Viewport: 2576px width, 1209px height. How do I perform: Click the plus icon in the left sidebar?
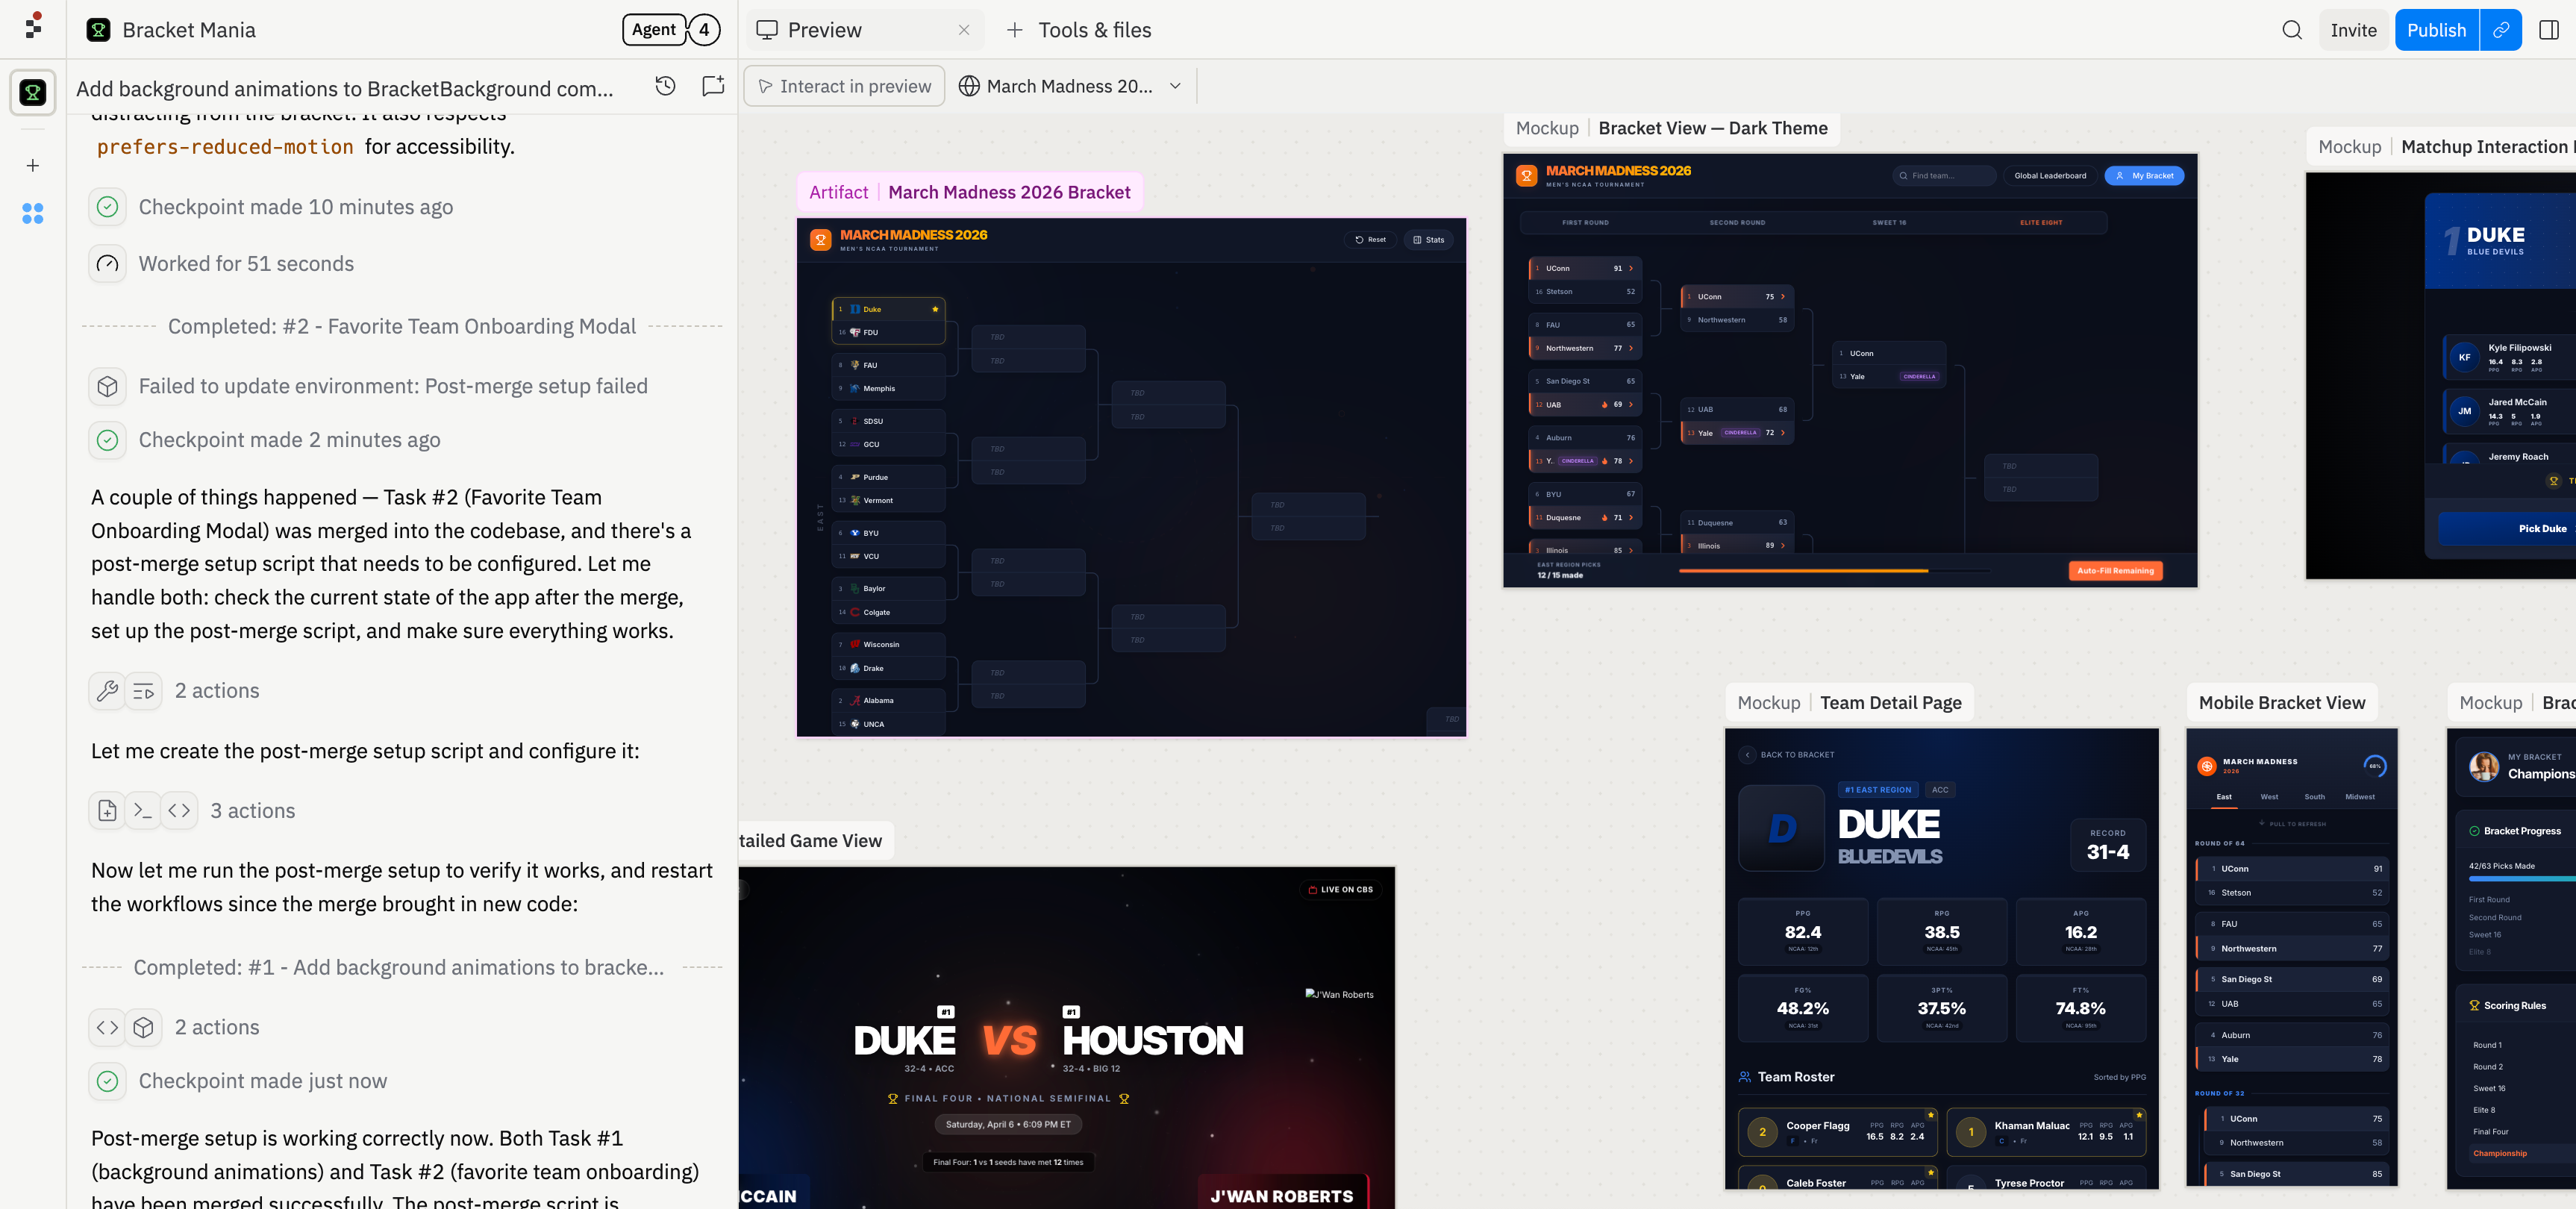coord(33,165)
